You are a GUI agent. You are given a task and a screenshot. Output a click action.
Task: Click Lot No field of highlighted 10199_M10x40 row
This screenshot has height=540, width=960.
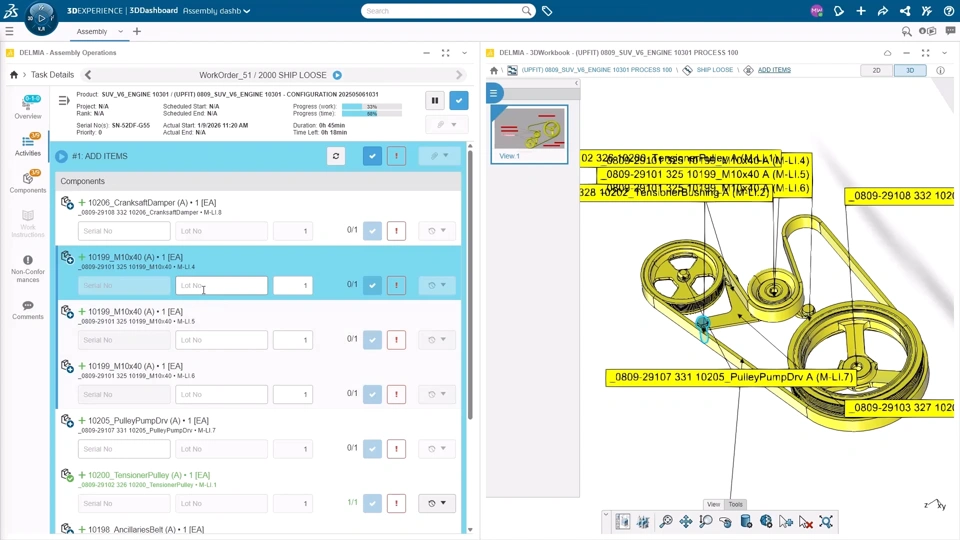pos(222,285)
